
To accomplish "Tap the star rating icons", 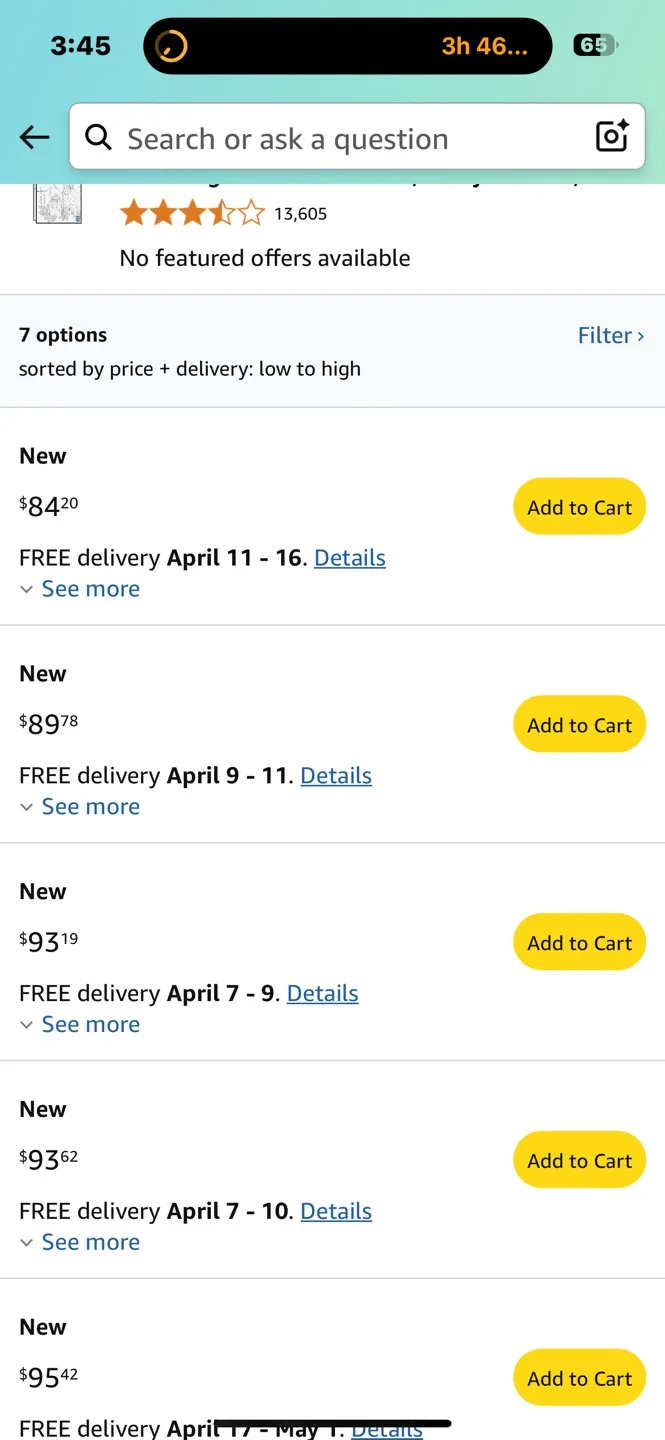I will (x=192, y=213).
